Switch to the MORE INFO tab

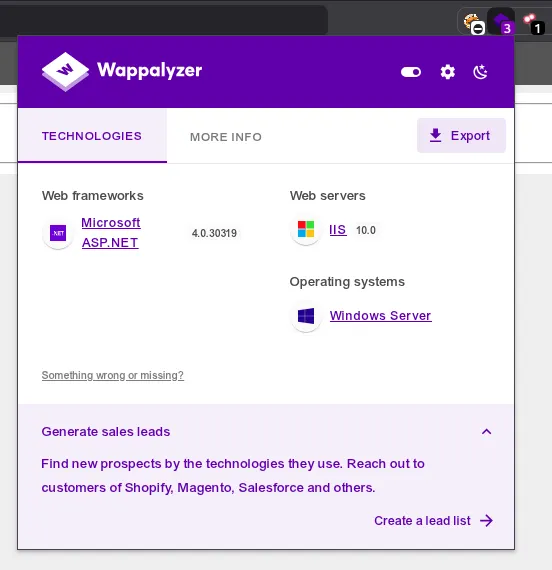coord(226,137)
